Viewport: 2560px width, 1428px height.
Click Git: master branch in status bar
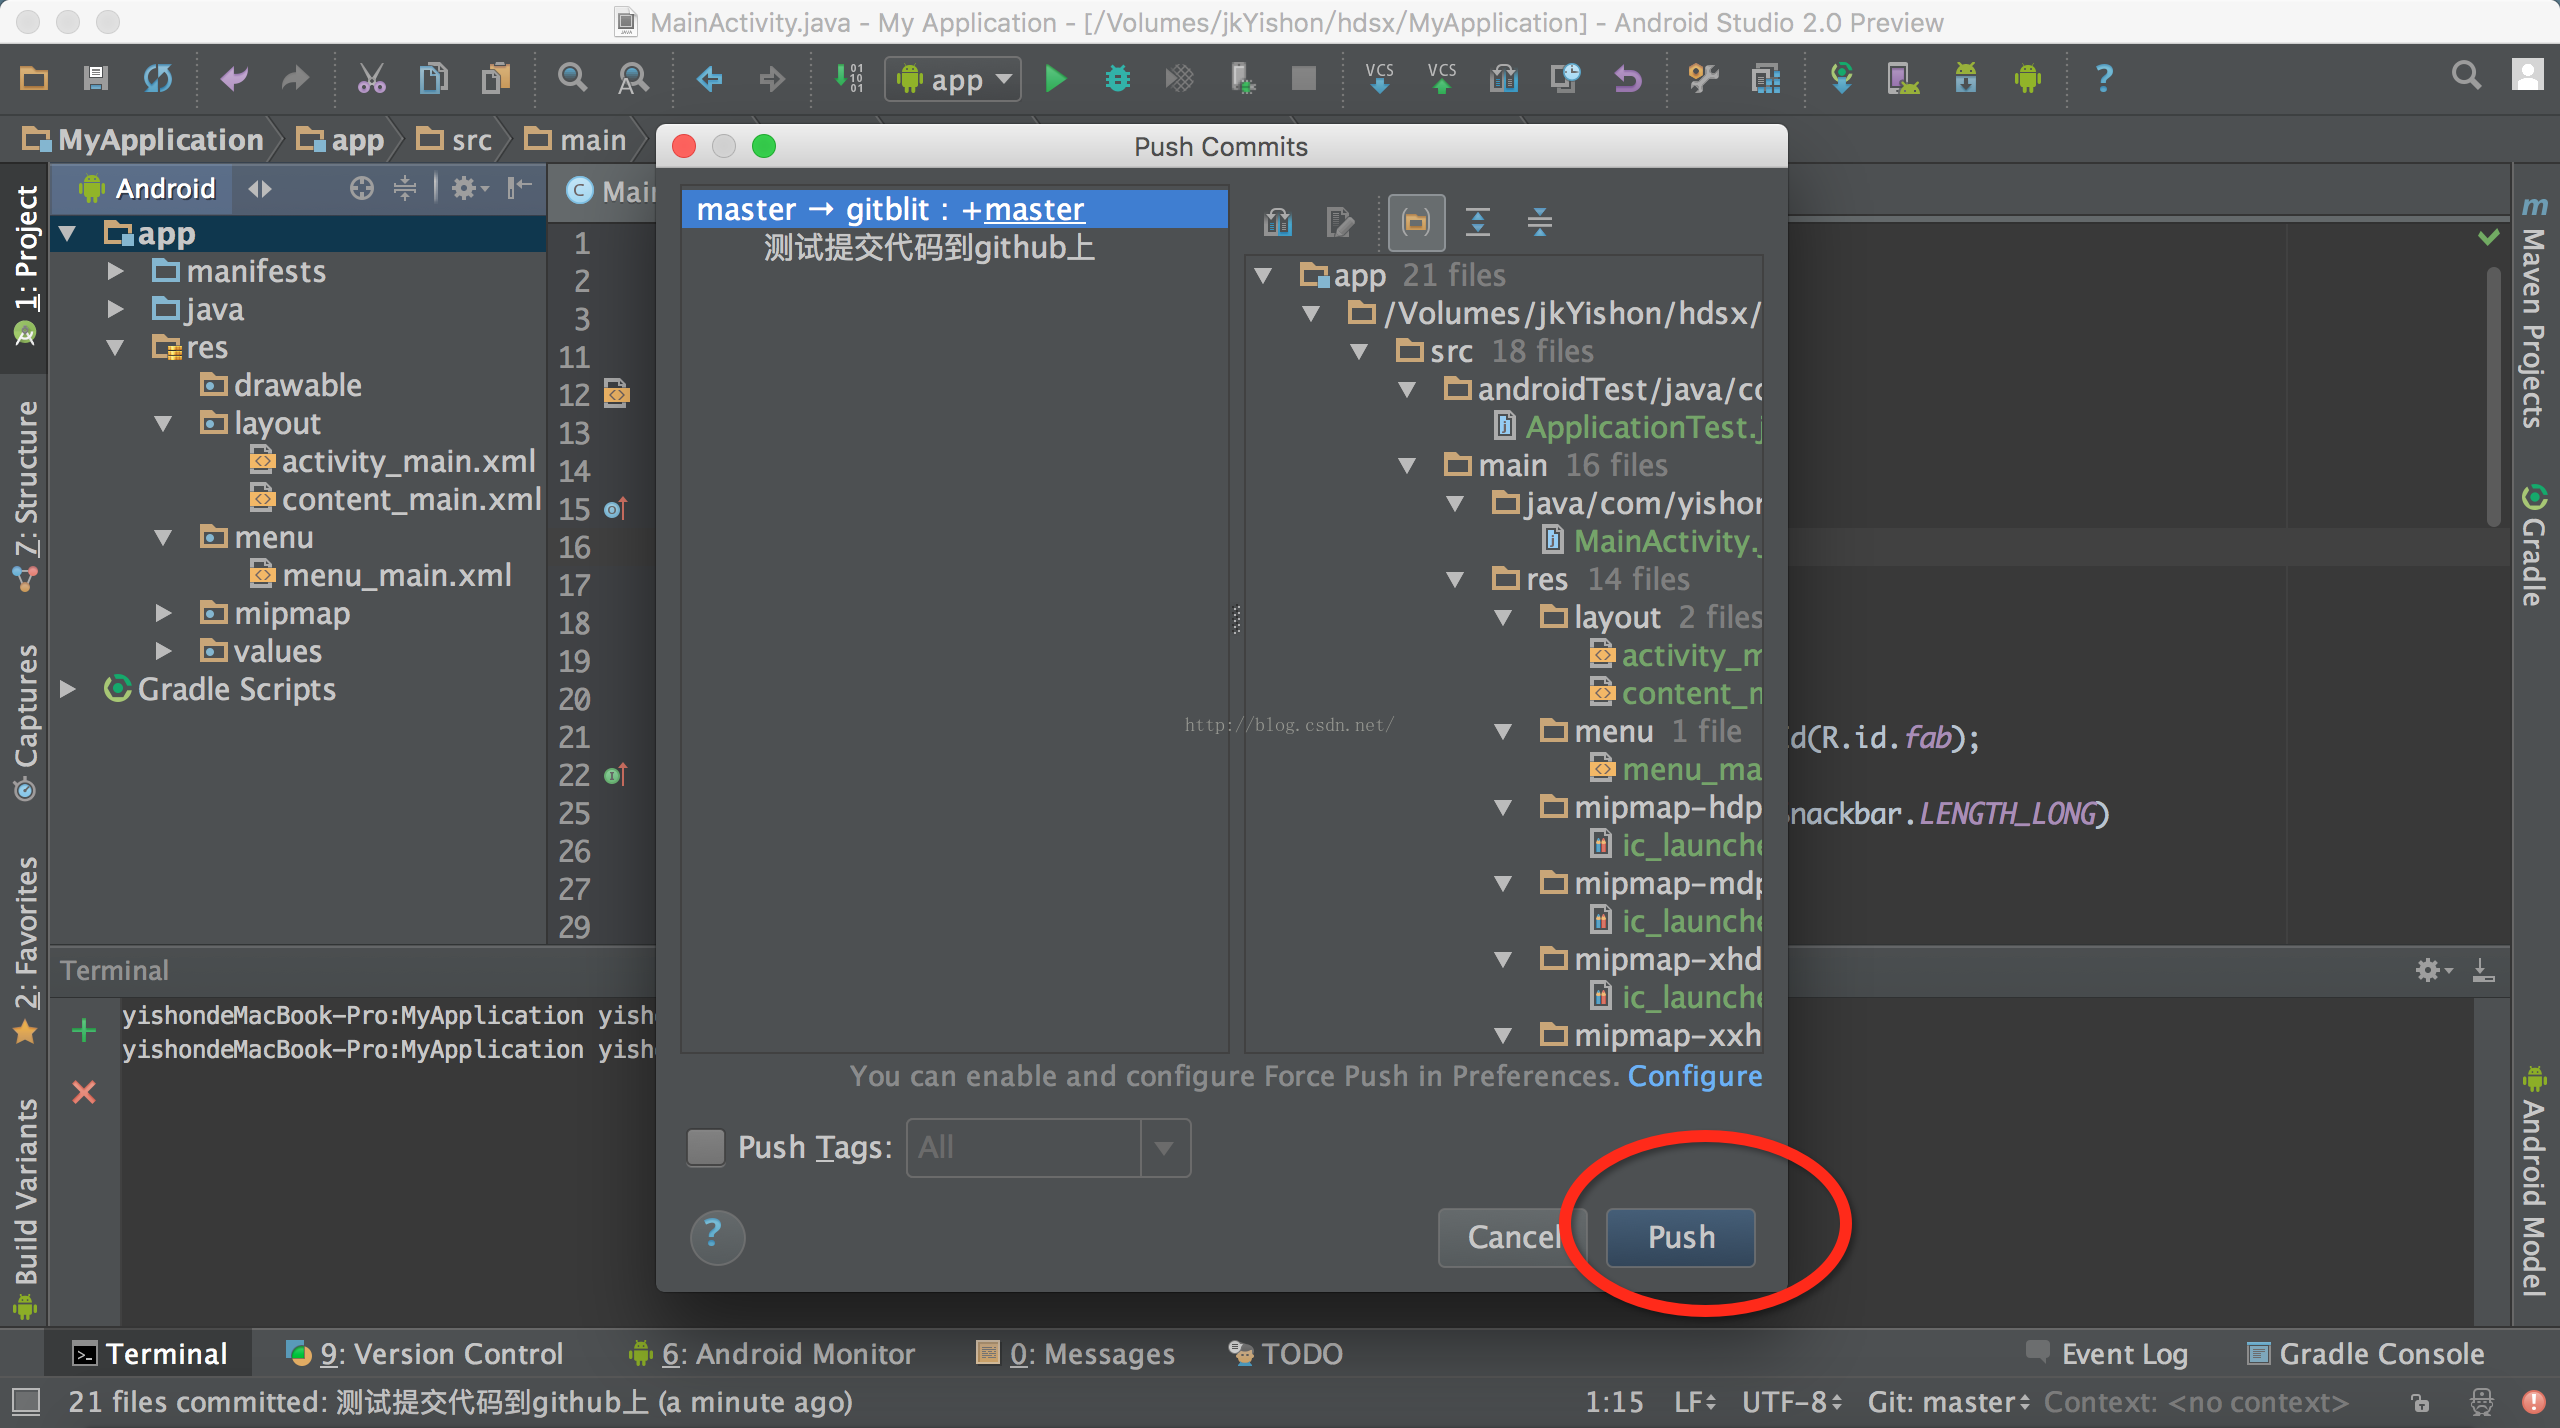point(1948,1402)
